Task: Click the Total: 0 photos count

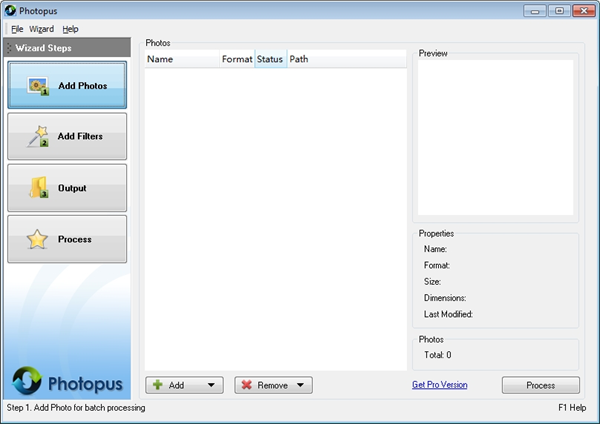Action: click(x=437, y=355)
